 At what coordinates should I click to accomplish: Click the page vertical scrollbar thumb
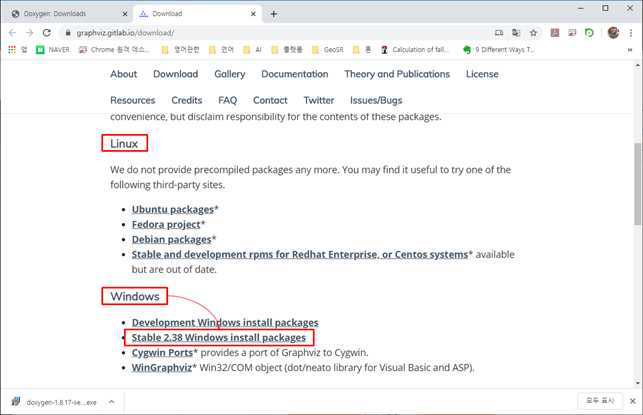[638, 184]
